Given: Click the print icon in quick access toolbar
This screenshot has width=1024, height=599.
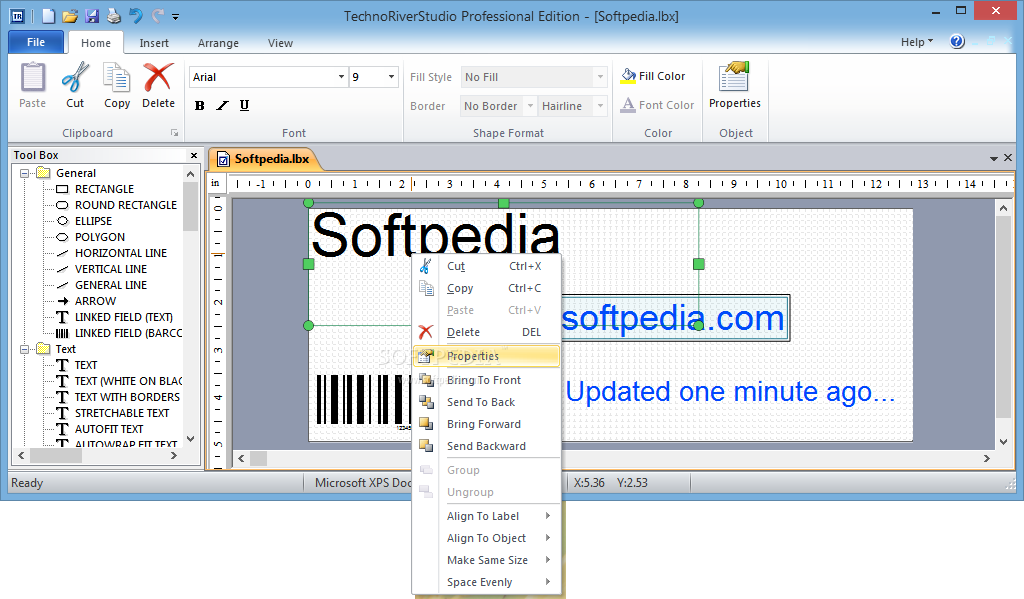Looking at the screenshot, I should tap(114, 16).
